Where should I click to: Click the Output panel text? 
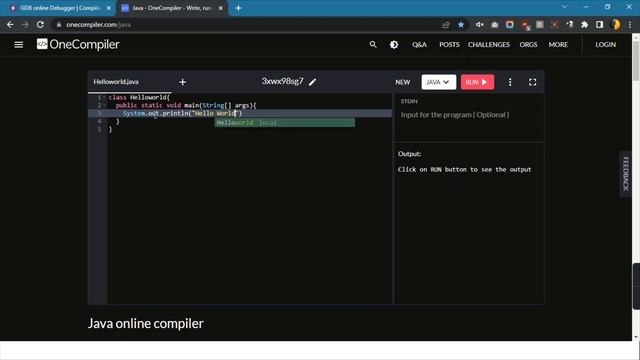pos(464,169)
